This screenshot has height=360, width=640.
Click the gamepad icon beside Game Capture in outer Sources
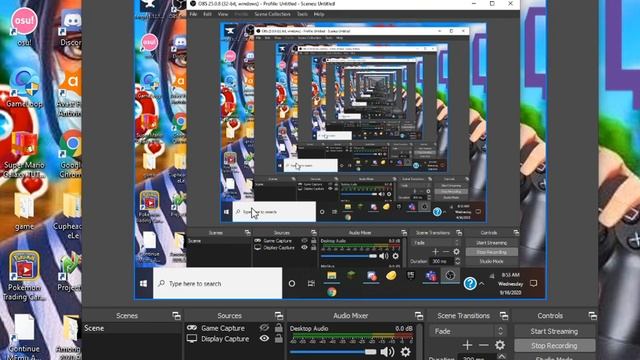(192, 328)
